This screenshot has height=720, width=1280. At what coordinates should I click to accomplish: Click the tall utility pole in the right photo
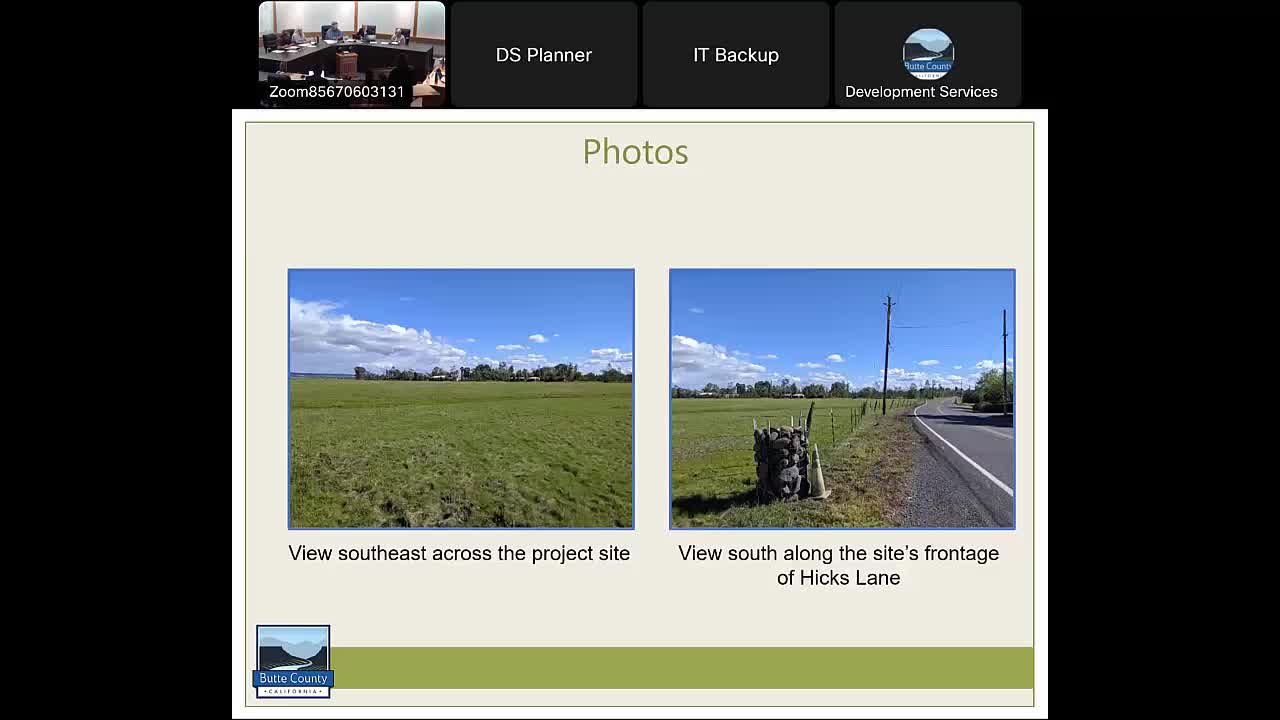pos(887,355)
